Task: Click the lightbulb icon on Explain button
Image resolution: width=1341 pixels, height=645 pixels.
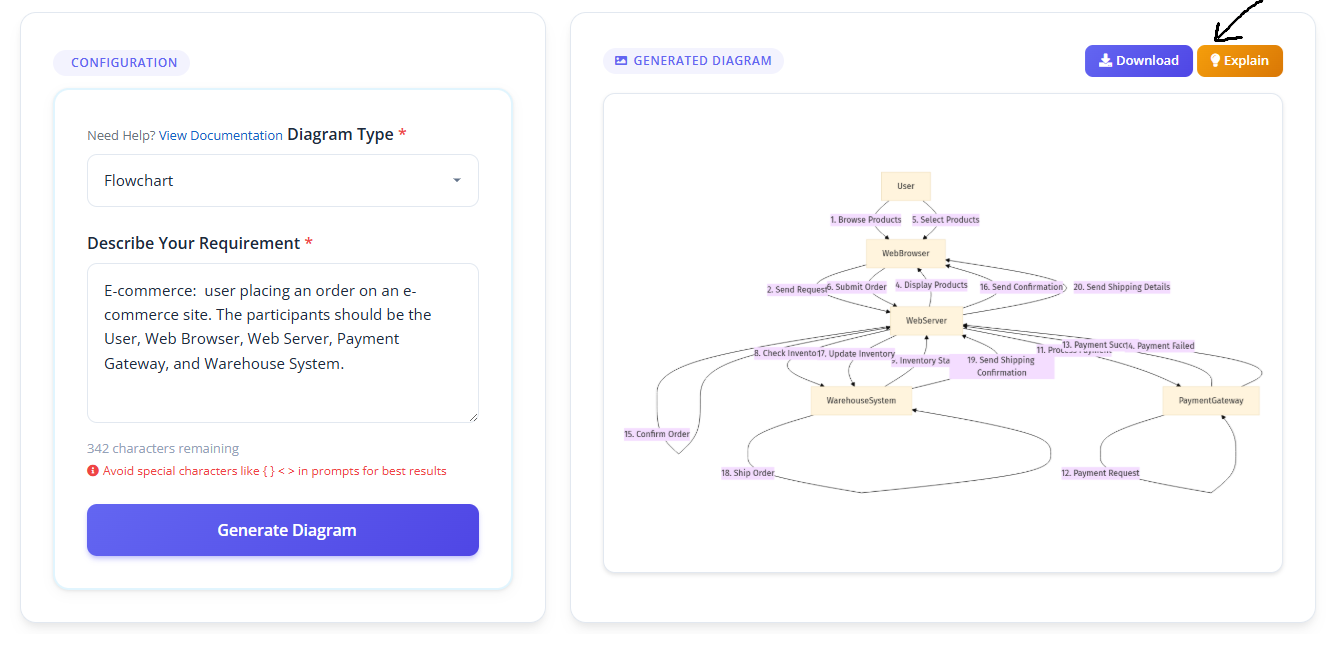Action: pos(1215,60)
